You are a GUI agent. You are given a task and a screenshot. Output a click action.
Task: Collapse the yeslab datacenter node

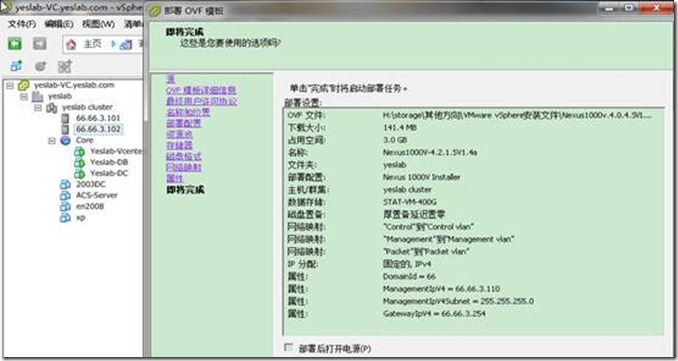24,96
